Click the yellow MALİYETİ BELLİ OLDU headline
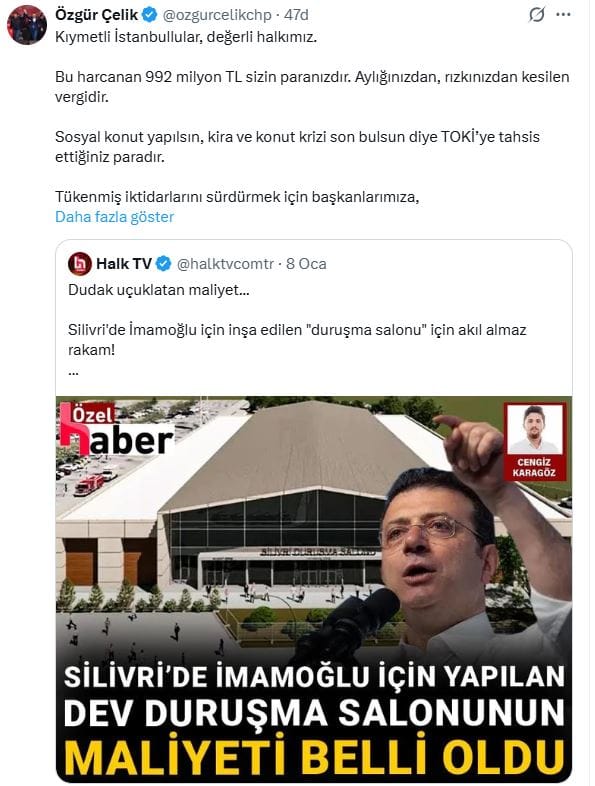The width and height of the screenshot is (595, 786). coord(314,754)
